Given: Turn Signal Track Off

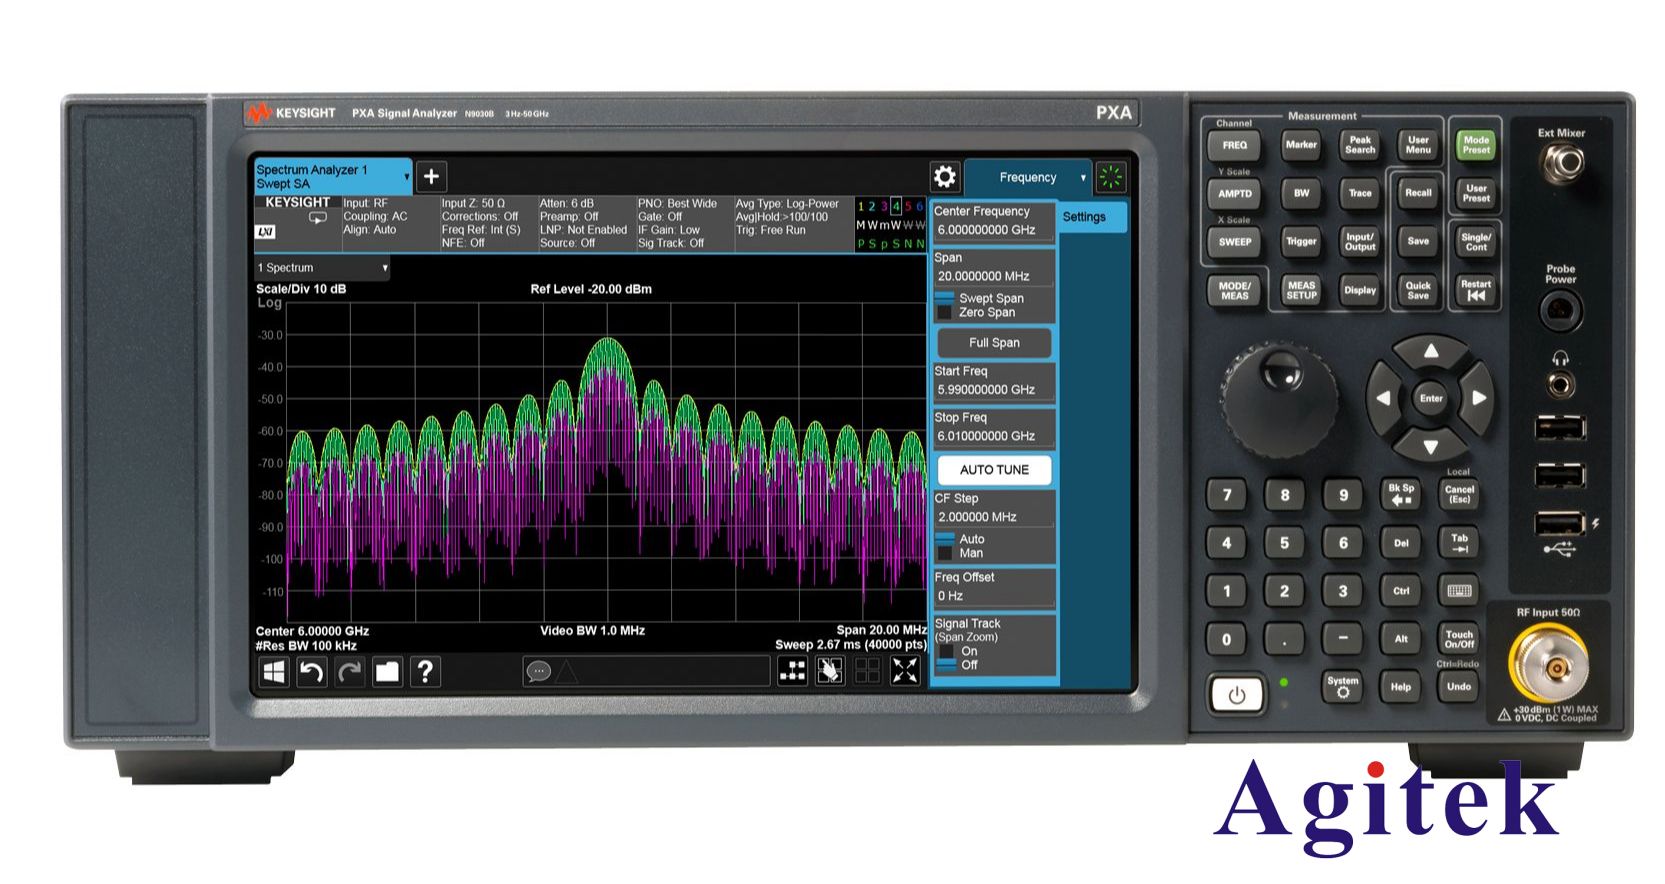Looking at the screenshot, I should [x=957, y=665].
